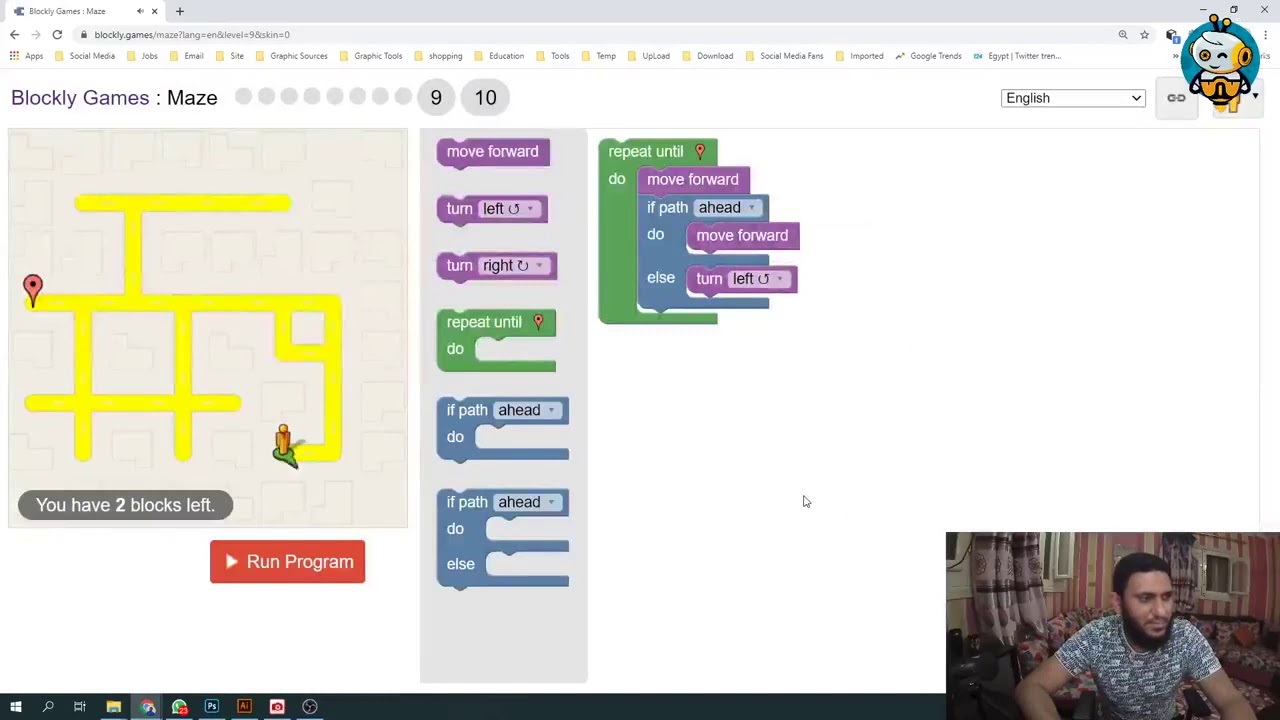Image resolution: width=1280 pixels, height=720 pixels.
Task: Open the Download bookmark folder
Action: [x=707, y=56]
